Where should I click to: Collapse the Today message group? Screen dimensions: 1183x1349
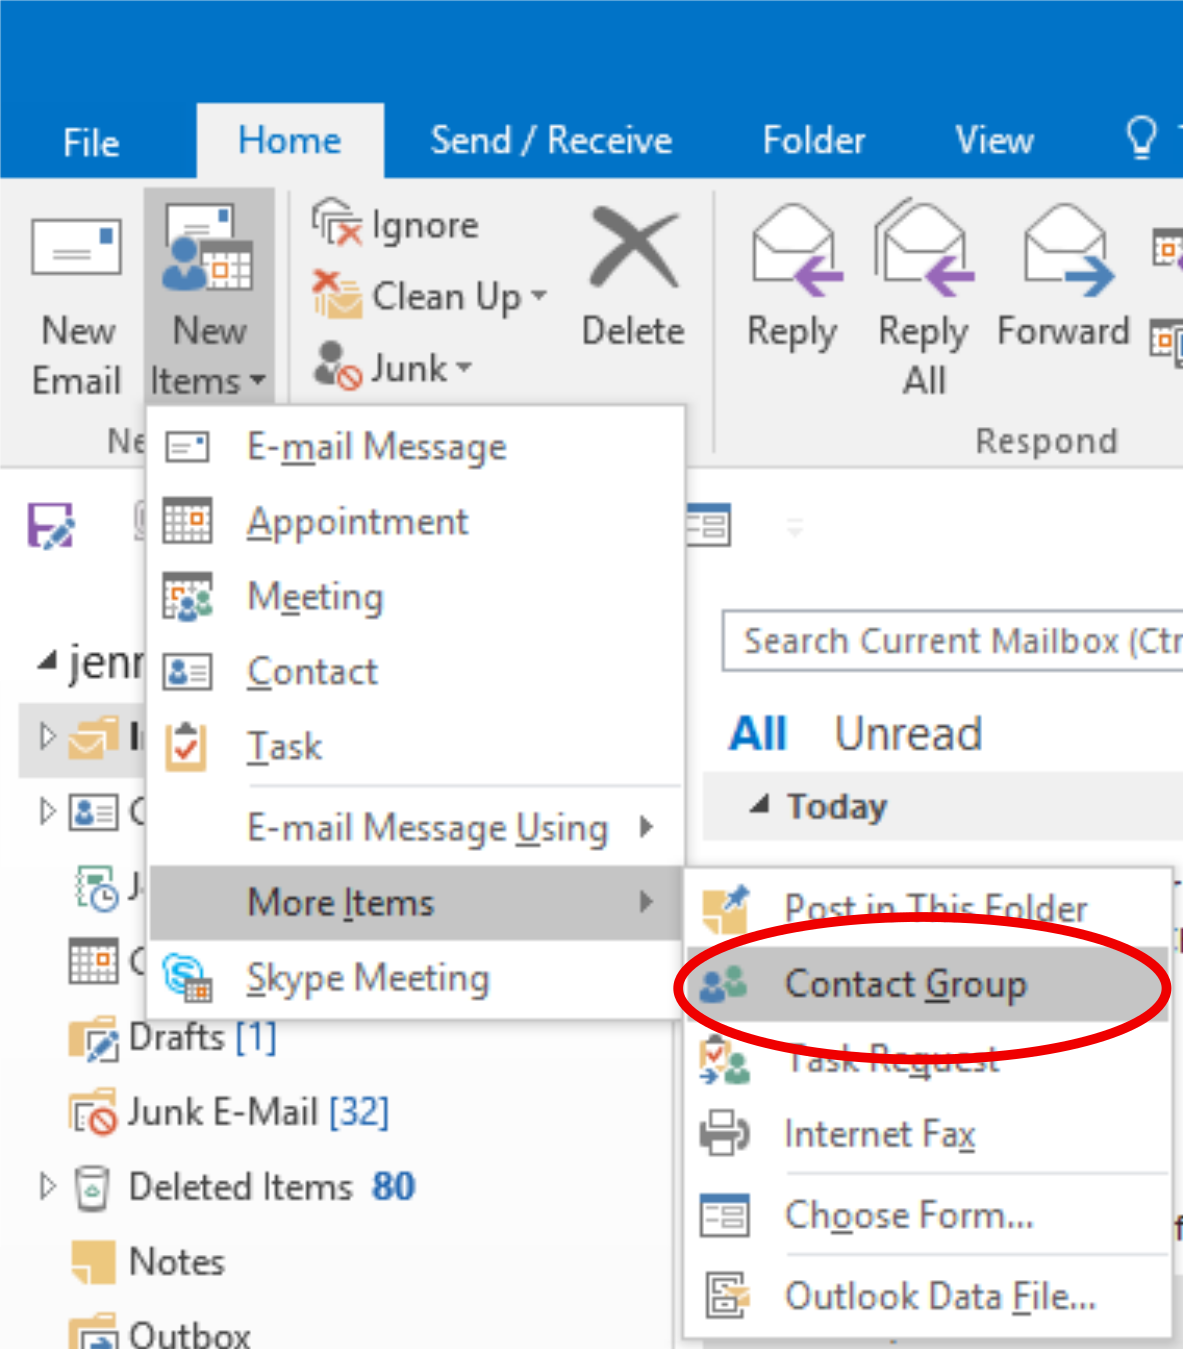tap(760, 805)
